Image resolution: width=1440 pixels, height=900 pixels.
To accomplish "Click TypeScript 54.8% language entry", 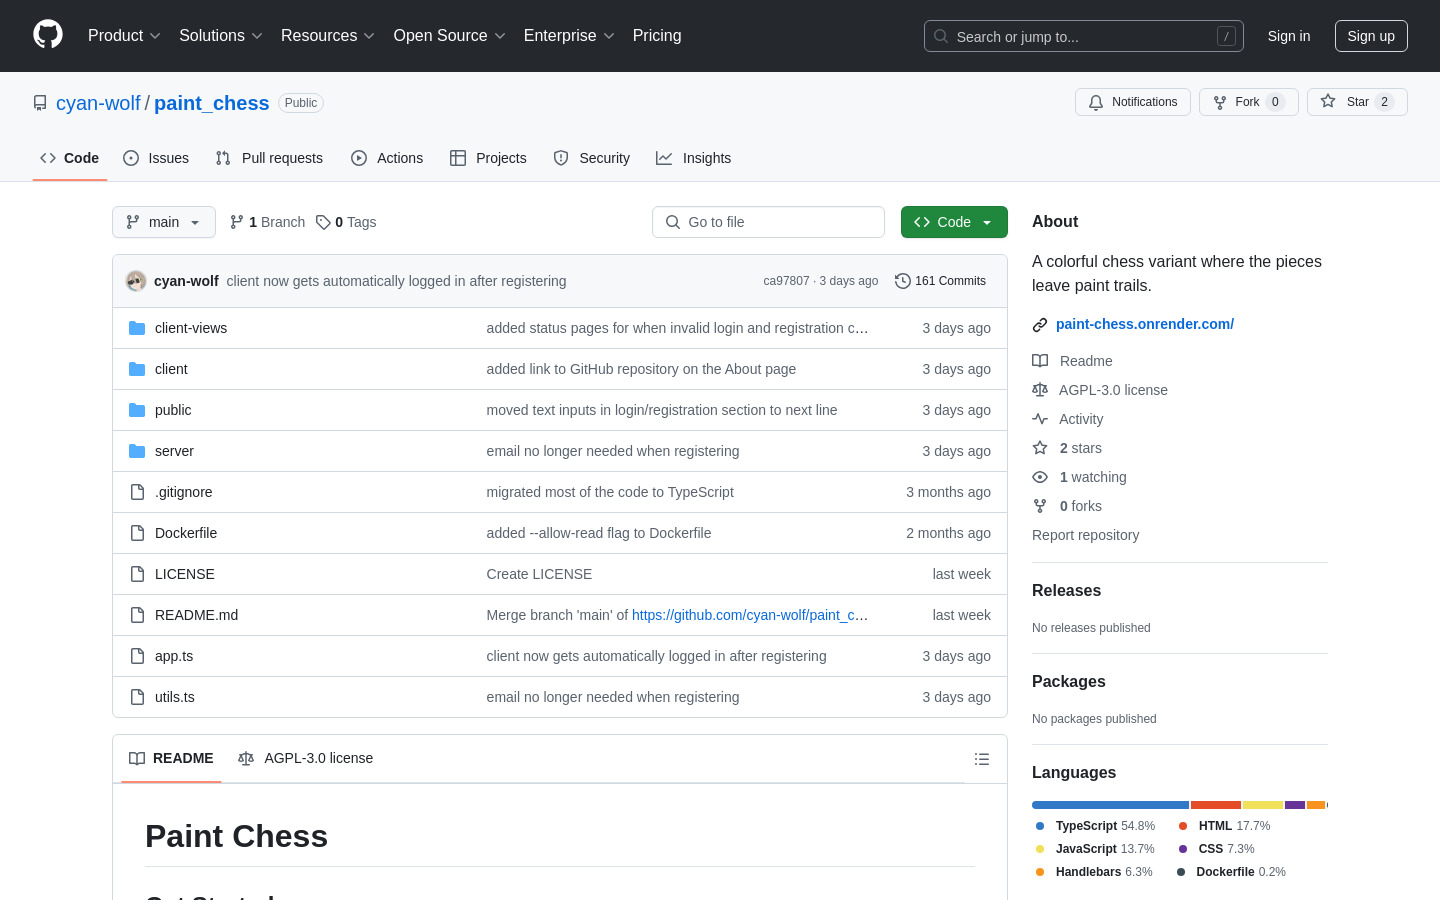I will point(1096,826).
